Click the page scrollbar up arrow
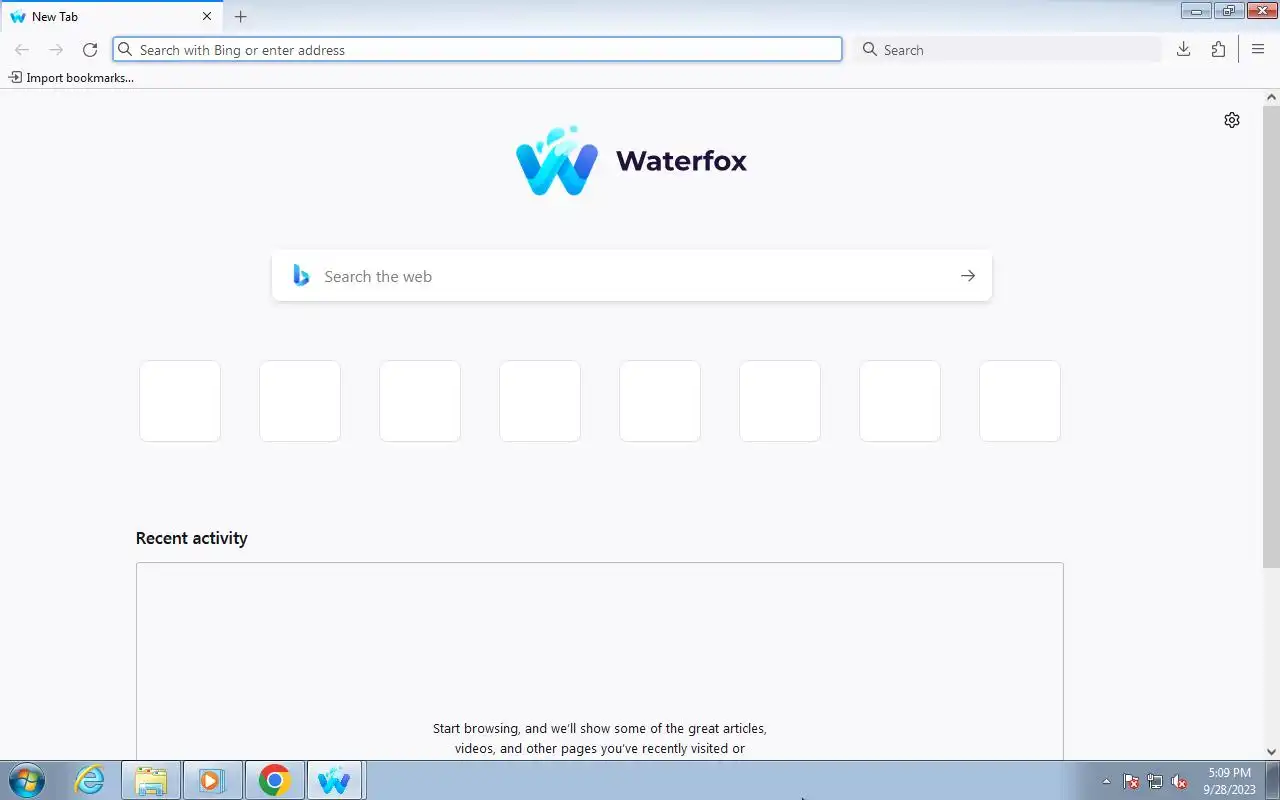The image size is (1280, 800). point(1272,97)
